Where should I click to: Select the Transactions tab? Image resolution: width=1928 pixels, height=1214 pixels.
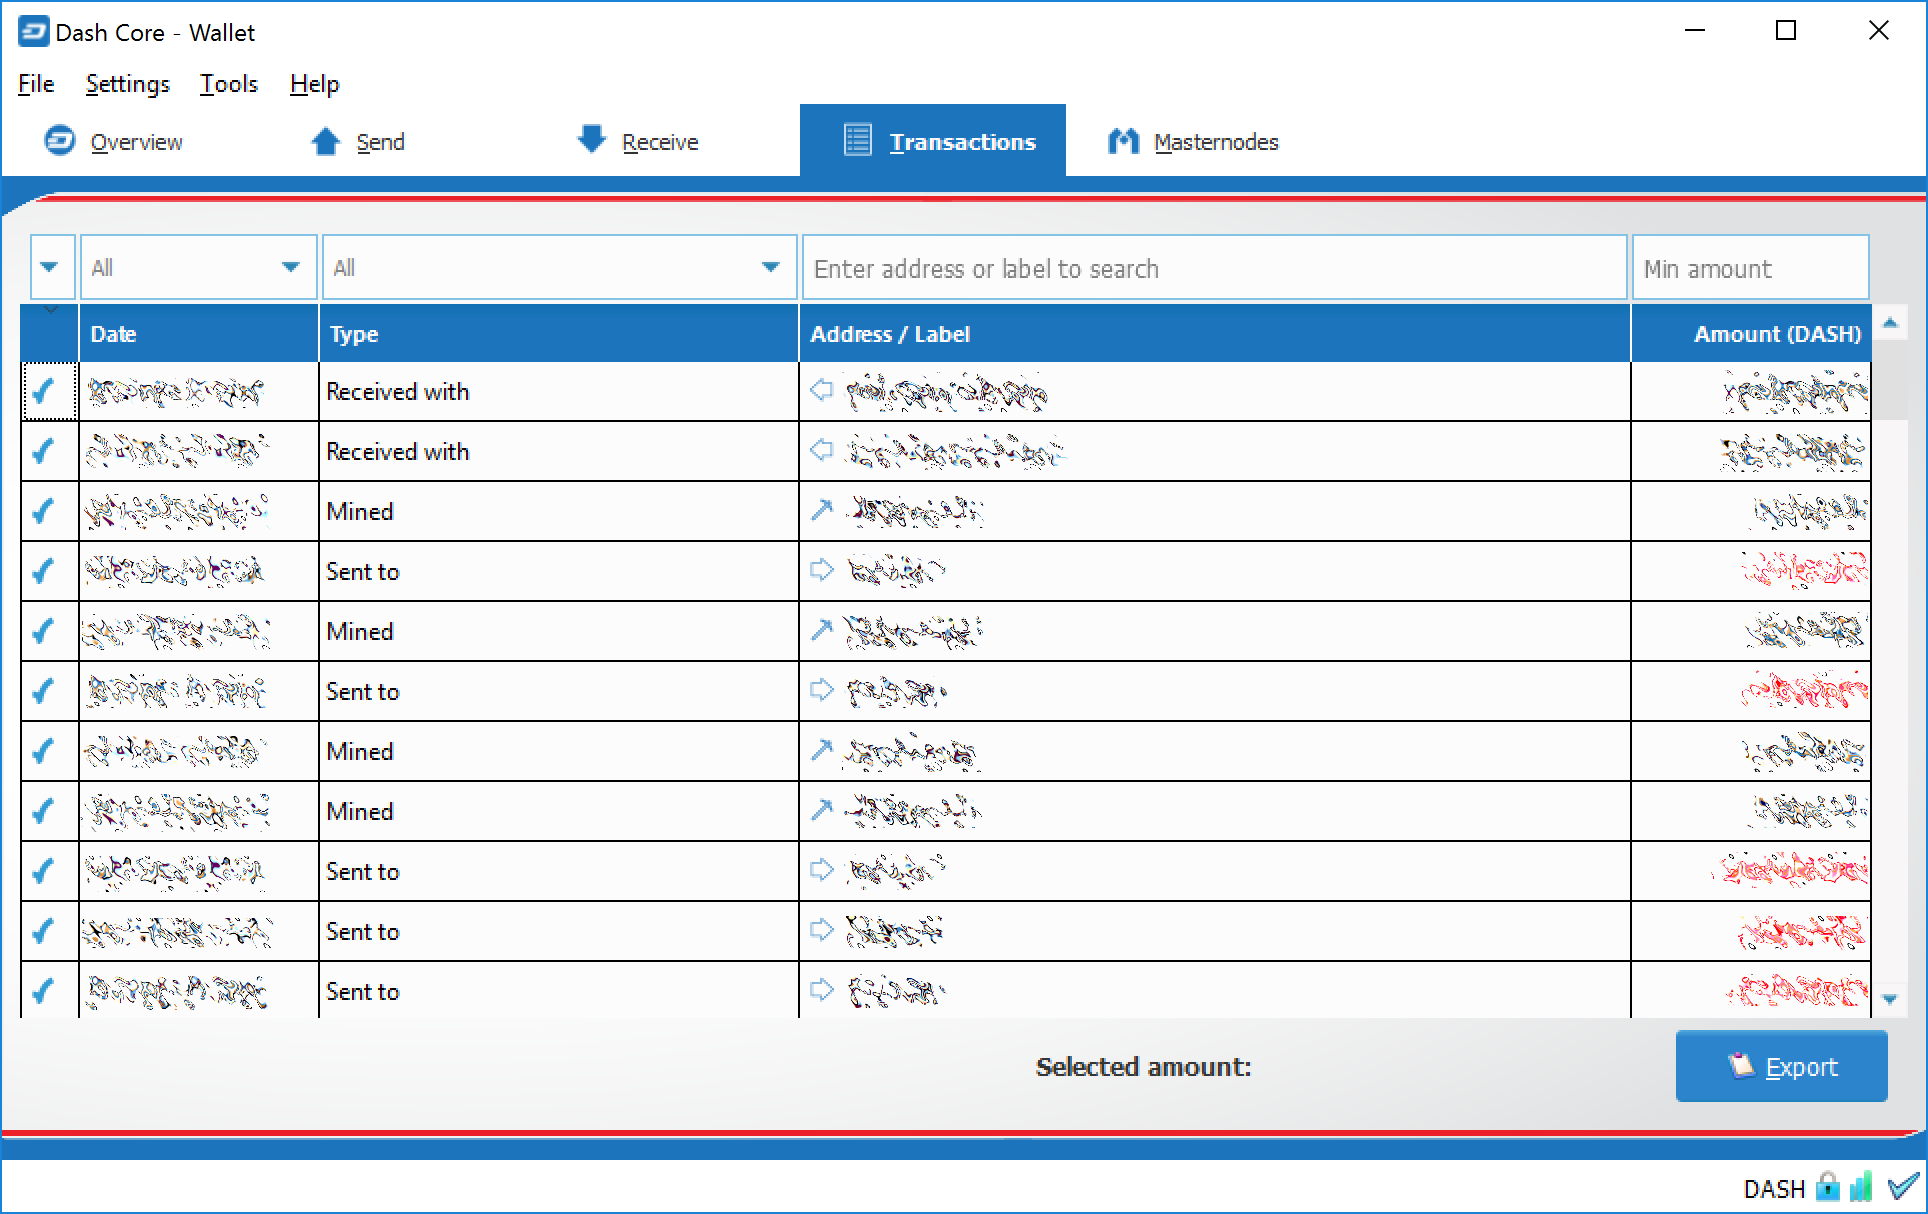(x=933, y=140)
